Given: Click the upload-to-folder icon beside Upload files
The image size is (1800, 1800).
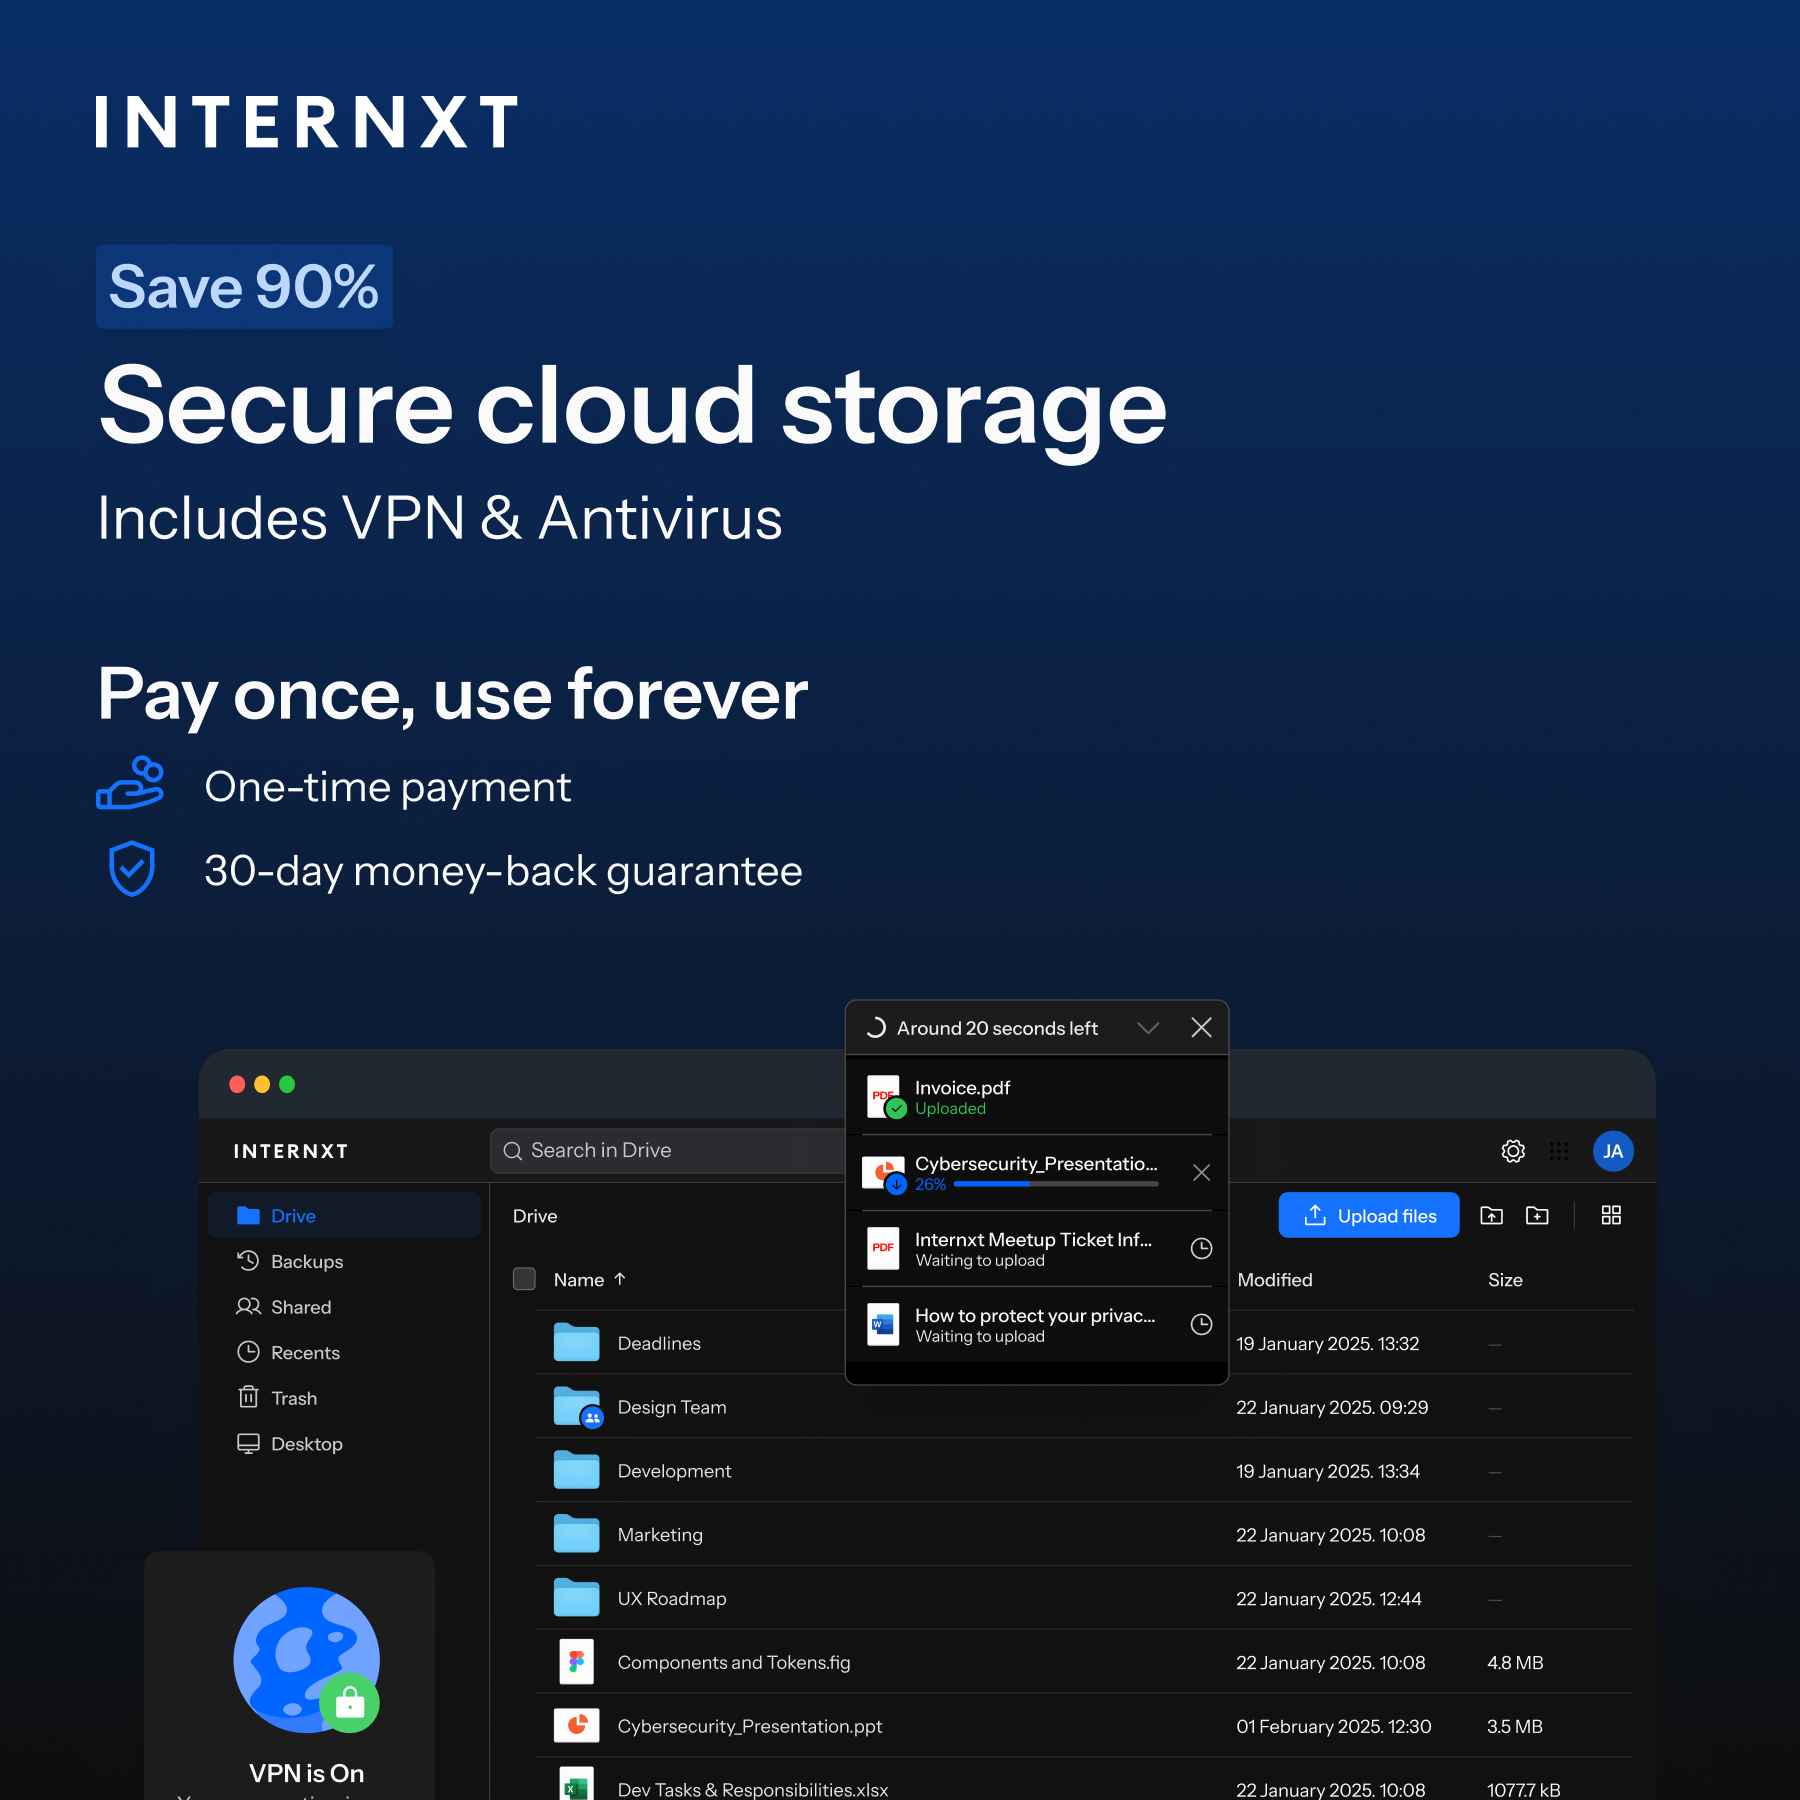Looking at the screenshot, I should click(x=1492, y=1215).
